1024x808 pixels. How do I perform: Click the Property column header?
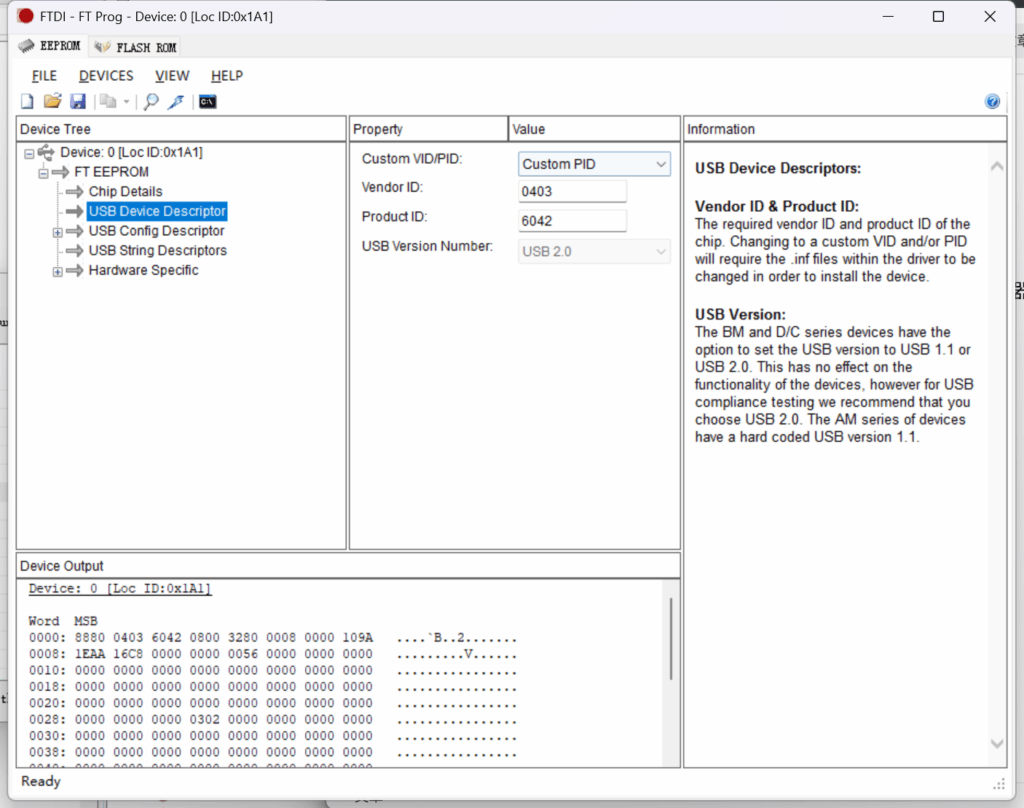pos(428,129)
